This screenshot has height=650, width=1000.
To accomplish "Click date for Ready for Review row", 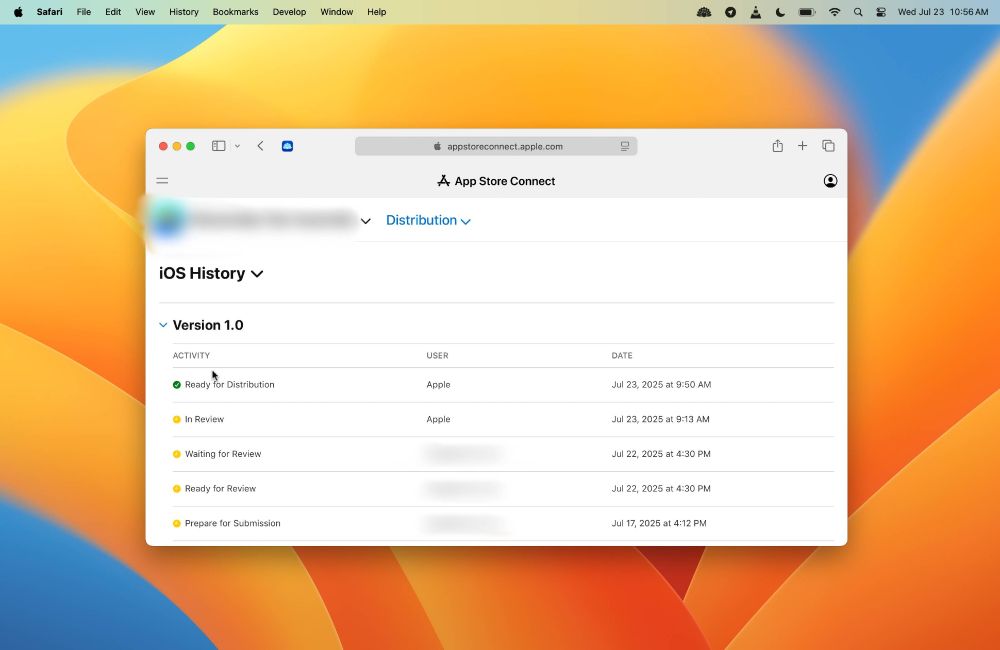I will tap(661, 489).
